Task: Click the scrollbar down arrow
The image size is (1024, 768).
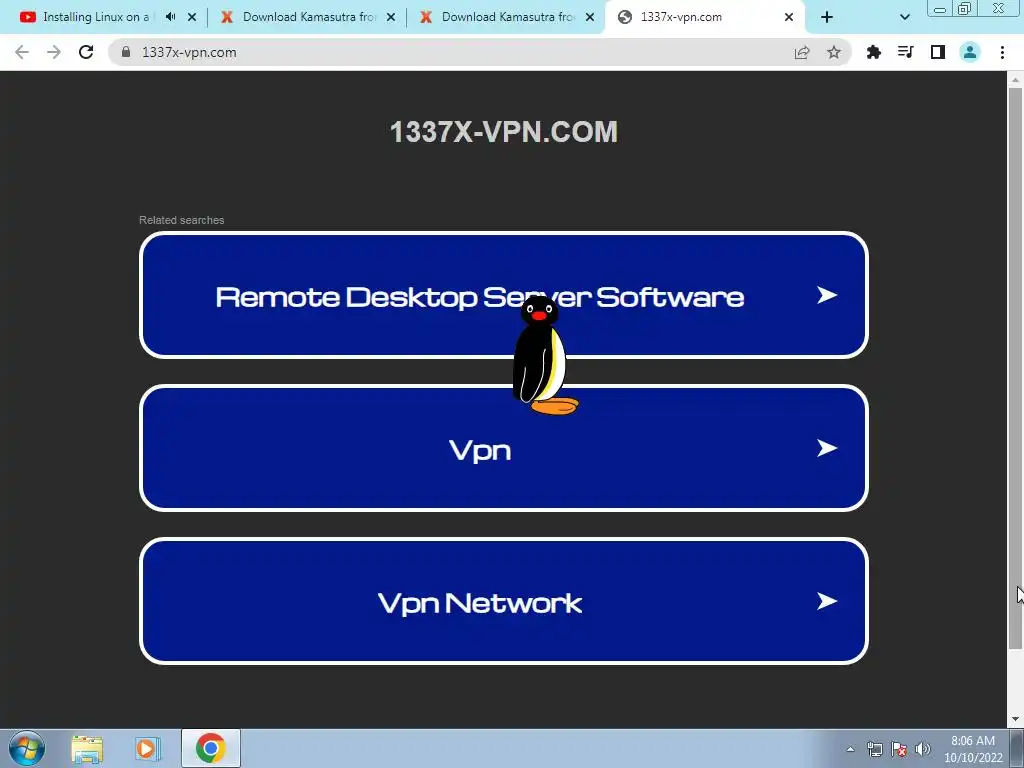Action: (1015, 720)
